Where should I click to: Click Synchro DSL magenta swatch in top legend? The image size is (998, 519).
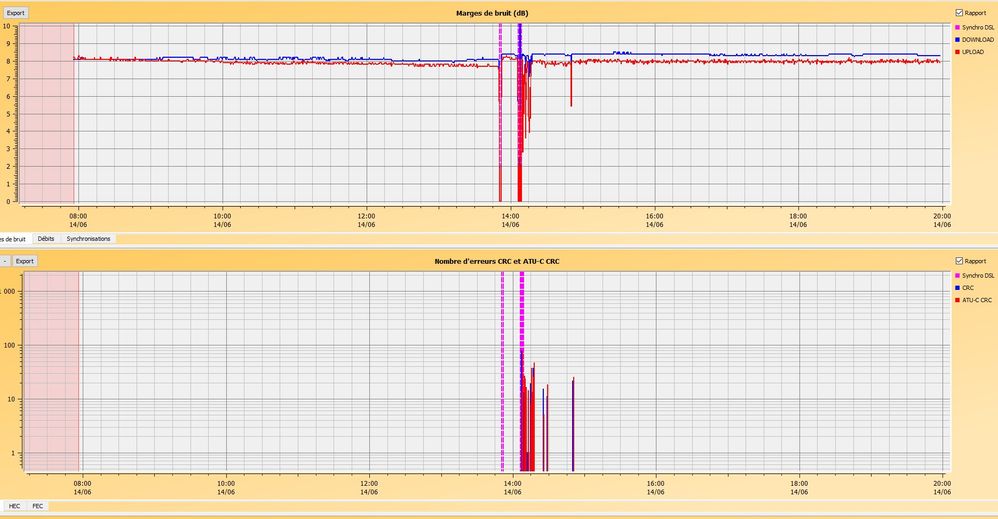pos(958,27)
